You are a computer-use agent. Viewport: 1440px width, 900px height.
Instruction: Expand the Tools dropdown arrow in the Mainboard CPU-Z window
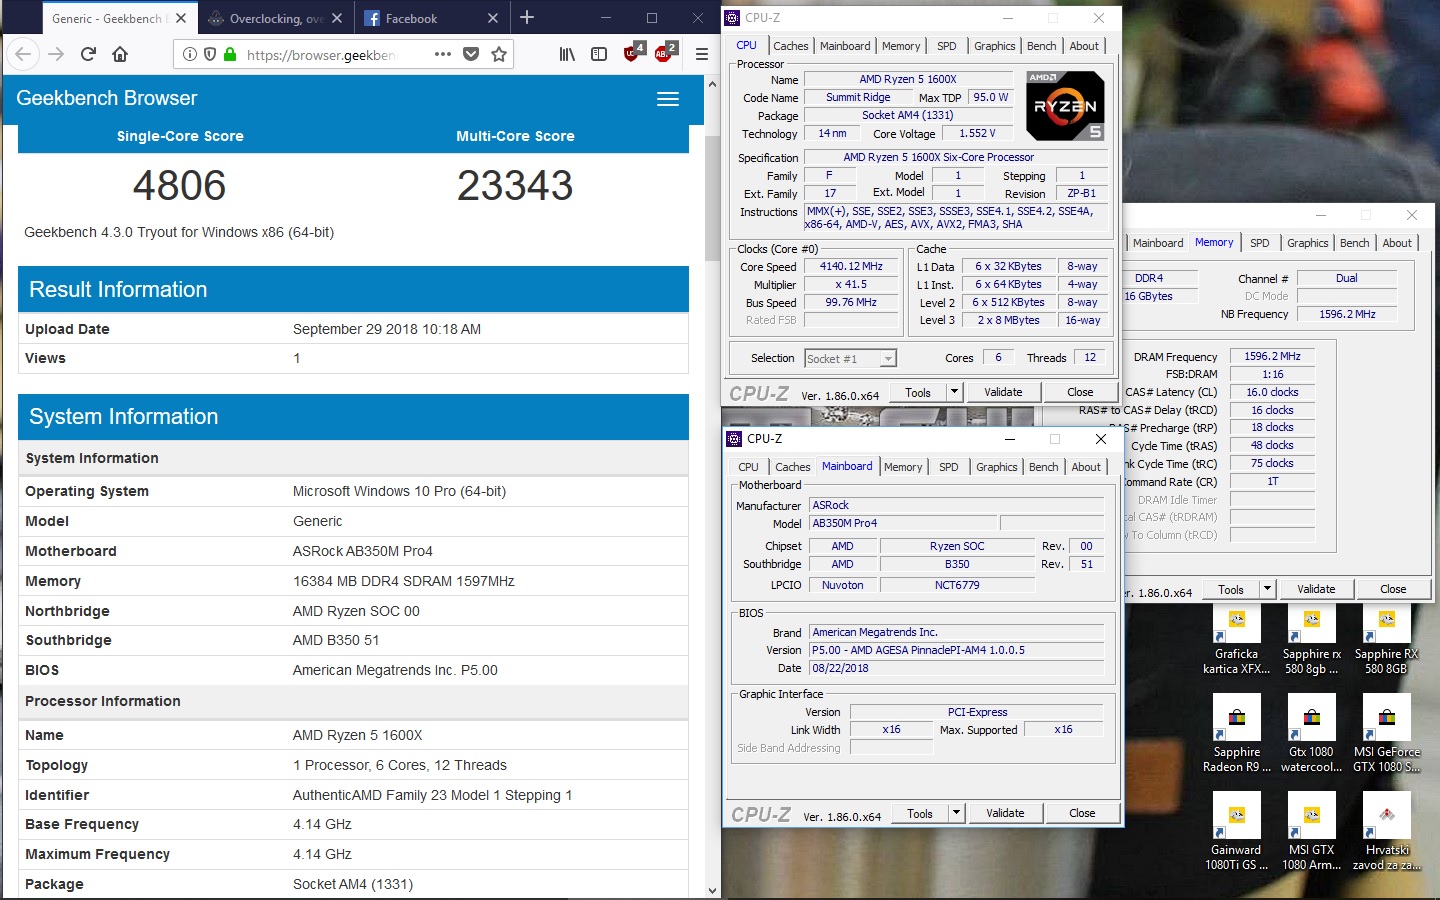[956, 814]
